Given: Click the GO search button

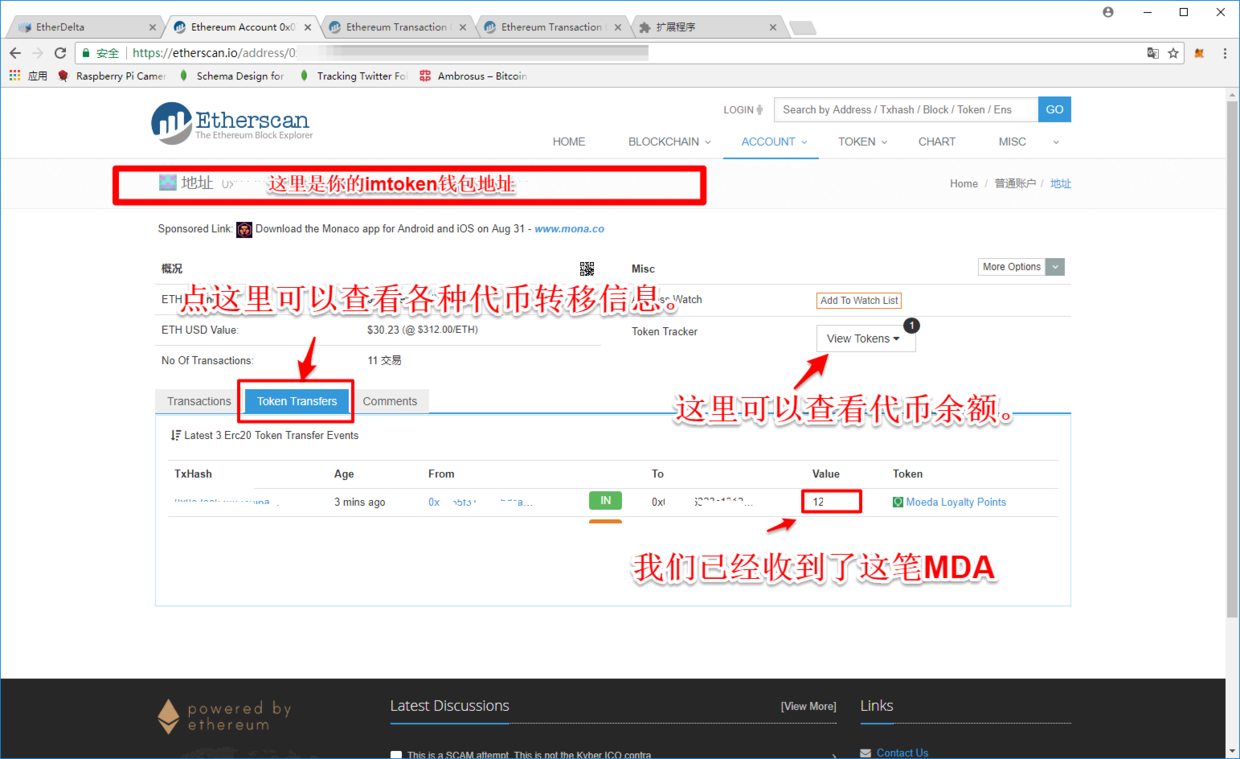Looking at the screenshot, I should point(1054,109).
